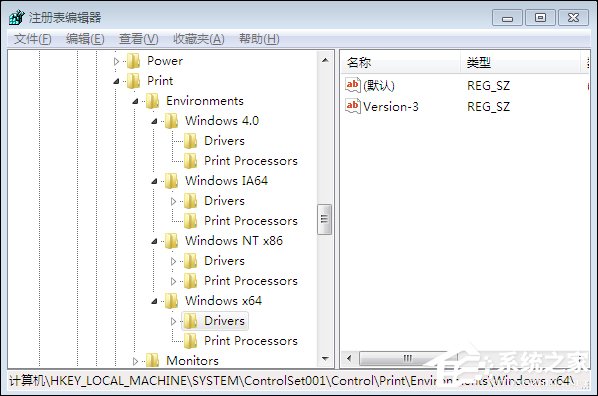Open the 帮助(H) menu
The image size is (598, 396).
[x=259, y=39]
